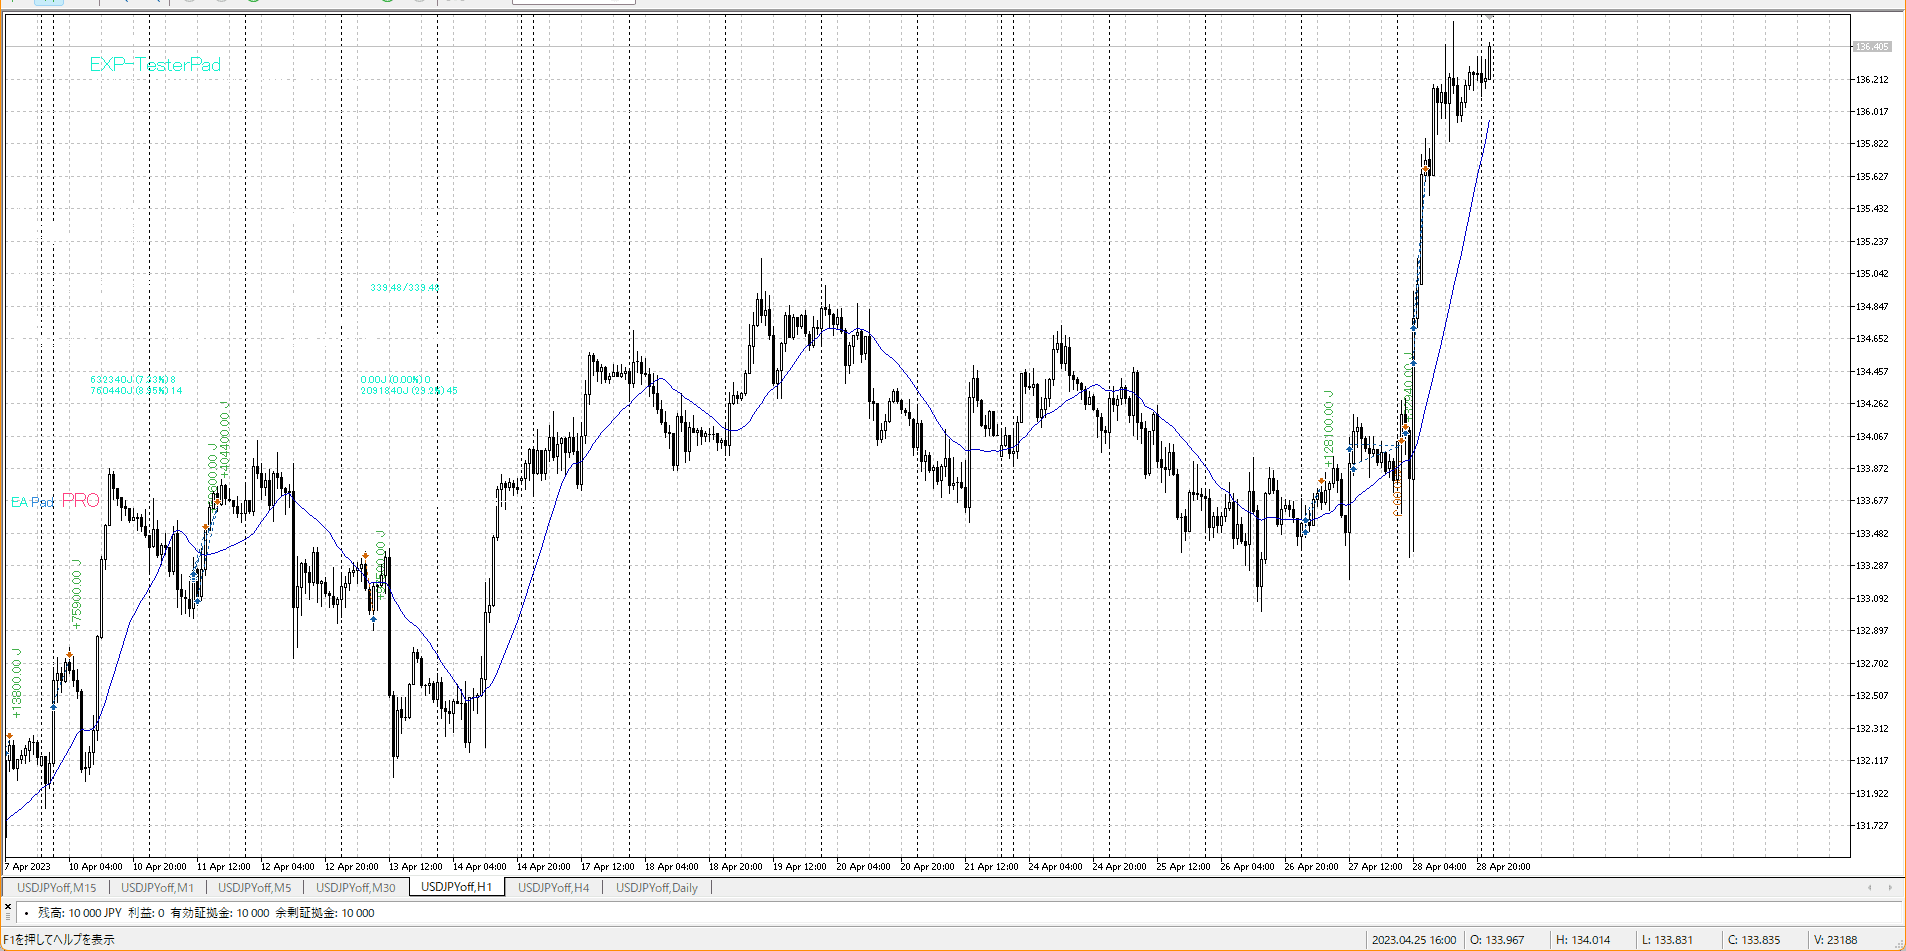Click the EXP-TesterPad label on chart
1906x951 pixels.
[155, 65]
